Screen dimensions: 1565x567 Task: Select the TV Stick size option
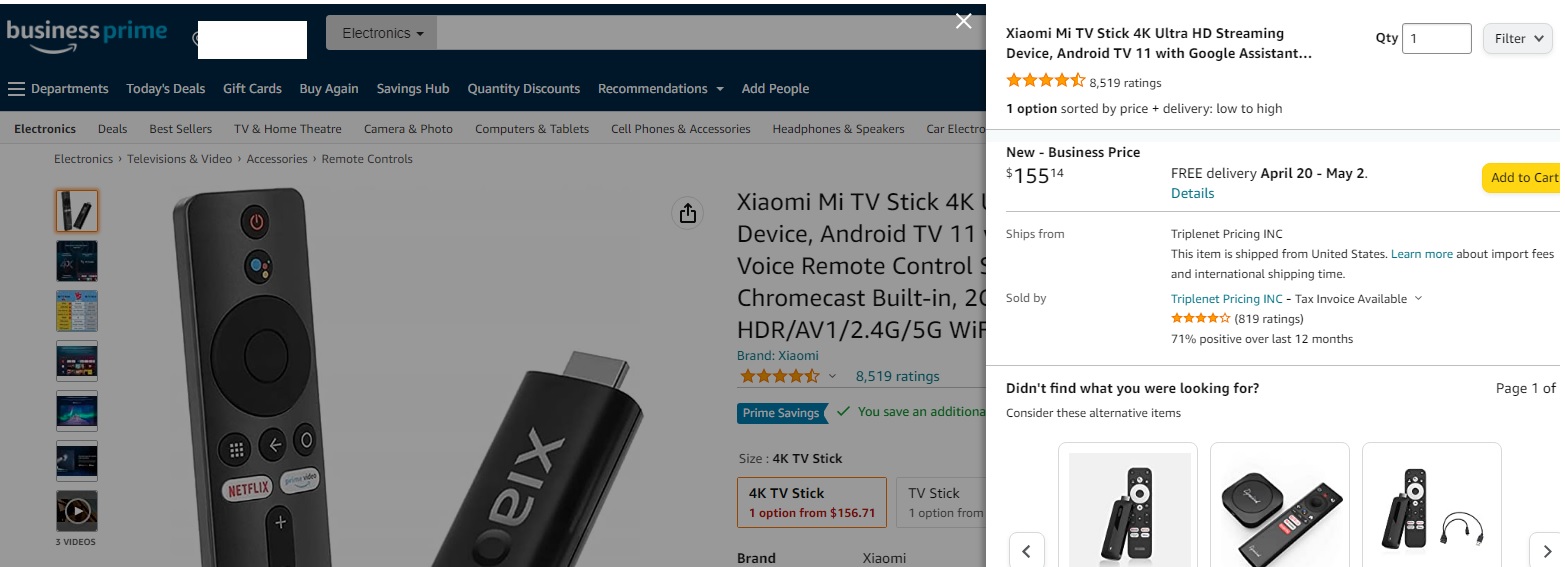click(x=941, y=502)
